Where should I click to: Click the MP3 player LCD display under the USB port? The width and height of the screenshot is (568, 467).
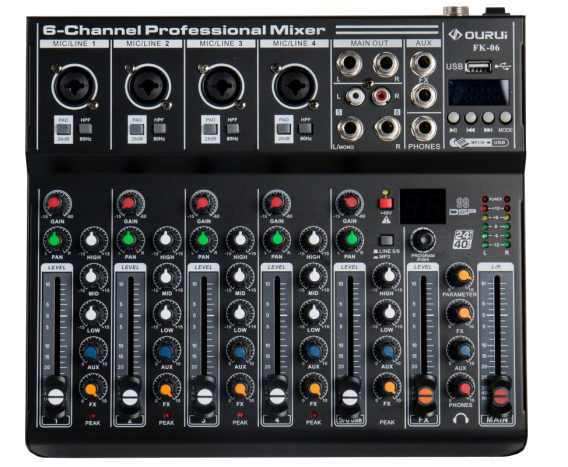(479, 93)
